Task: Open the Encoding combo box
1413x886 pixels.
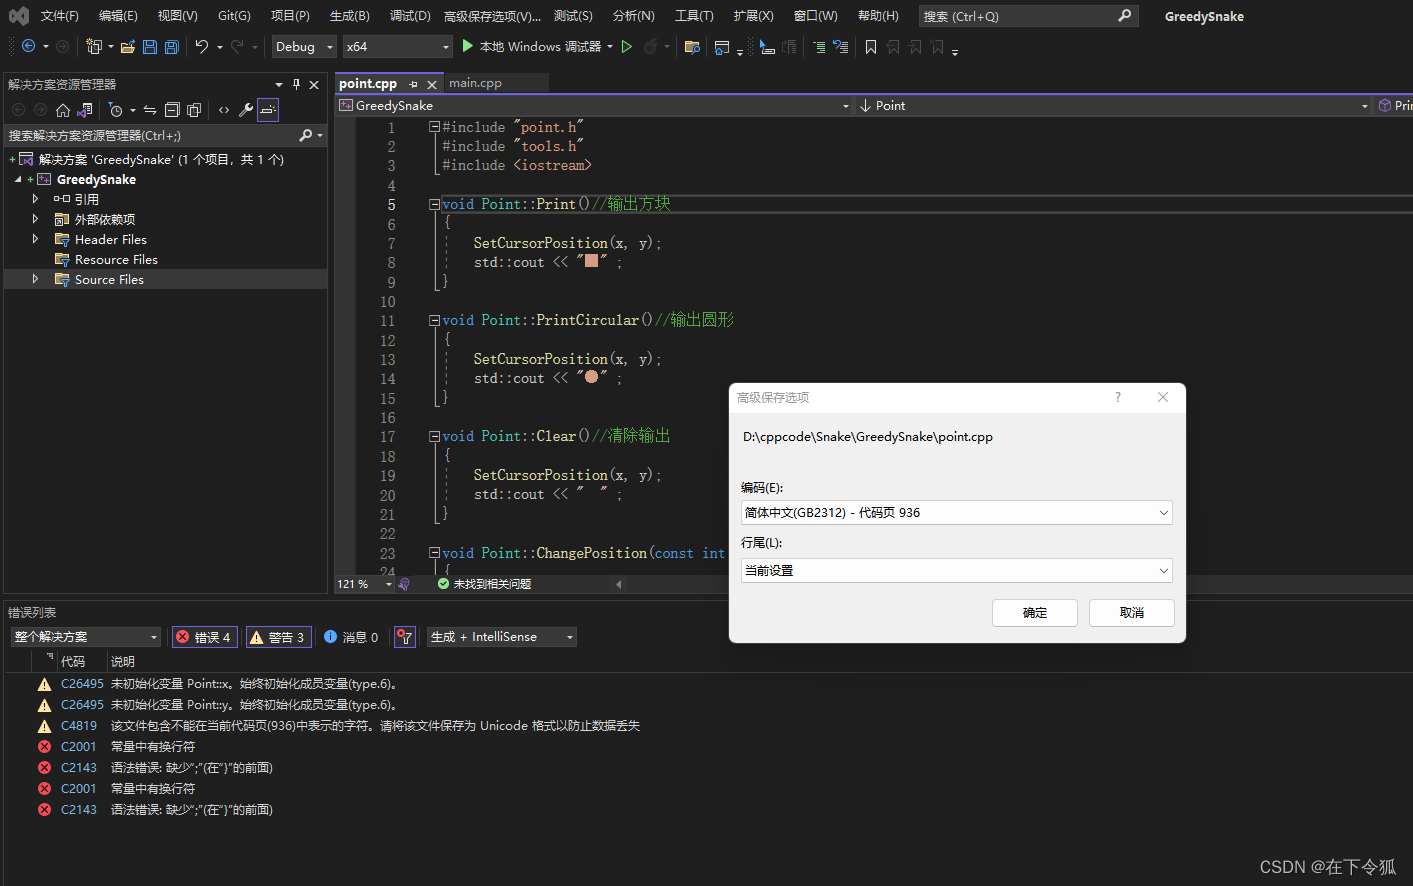Action: [956, 512]
